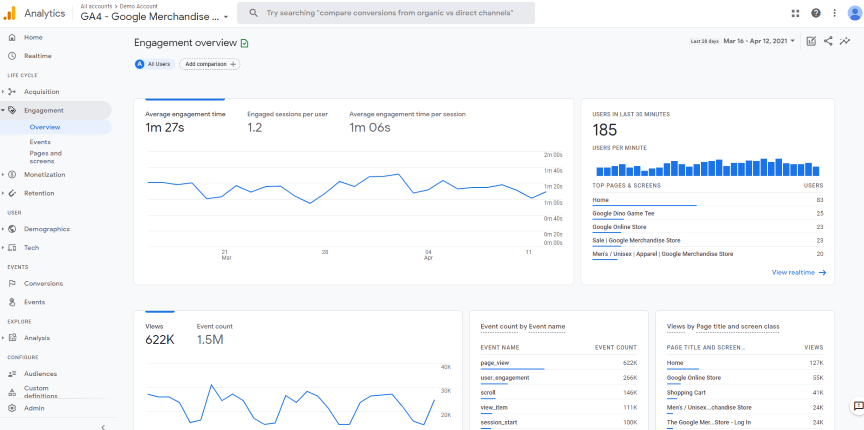Click the view_item event row
Viewport: 864px width, 430px height.
pyautogui.click(x=558, y=408)
